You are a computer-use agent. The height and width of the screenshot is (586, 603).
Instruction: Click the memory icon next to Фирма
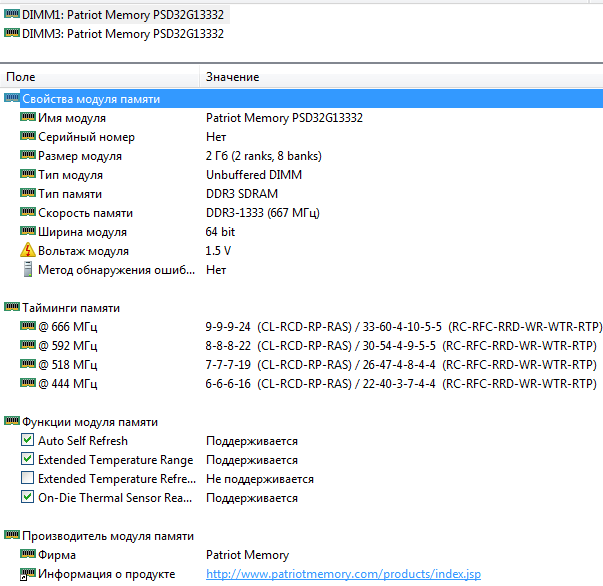click(28, 554)
